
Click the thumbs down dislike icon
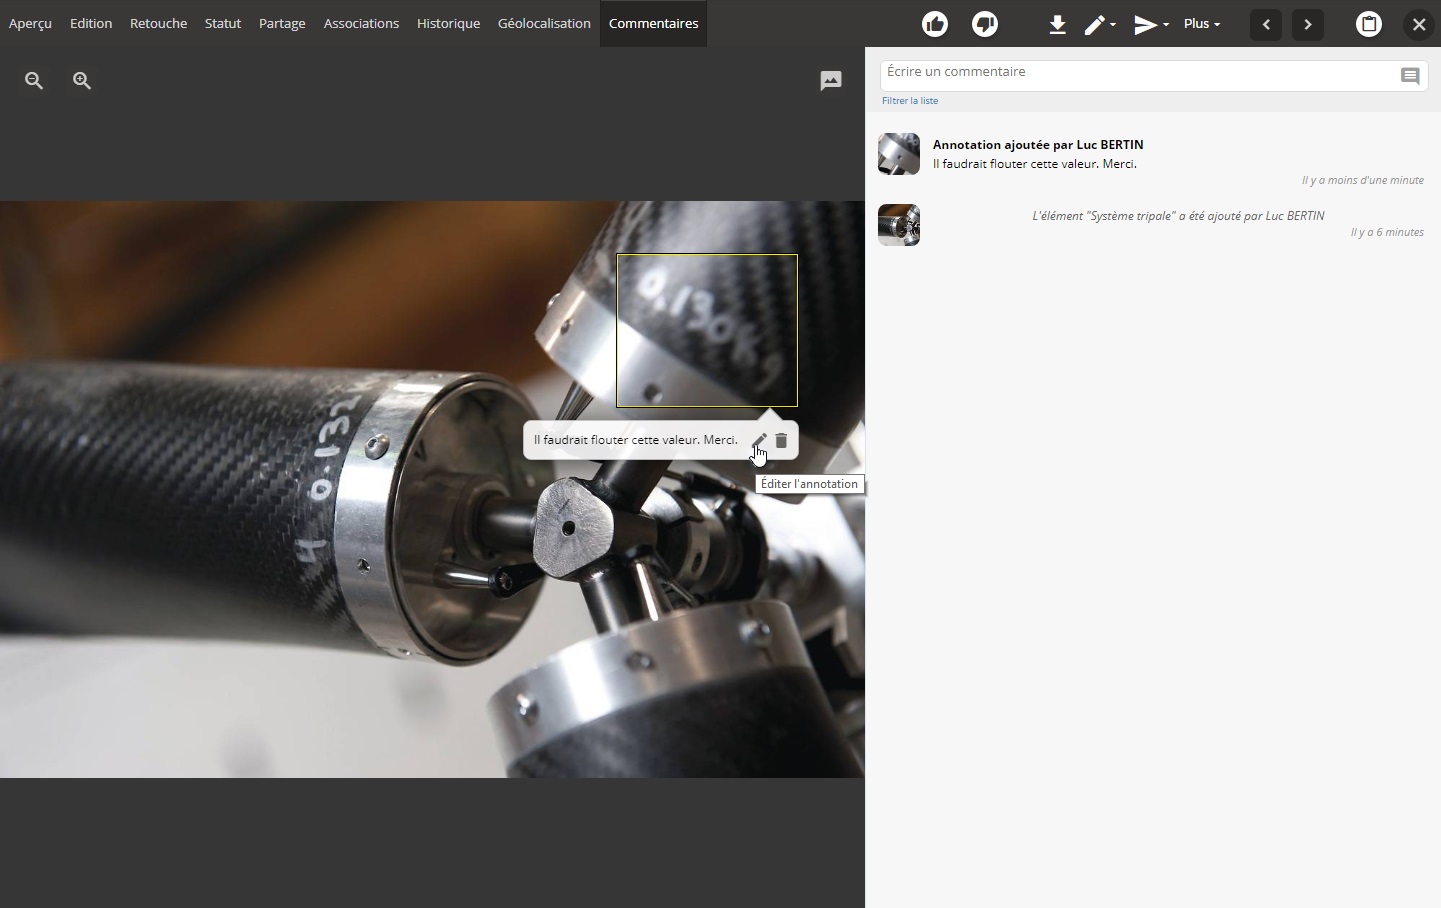click(986, 24)
